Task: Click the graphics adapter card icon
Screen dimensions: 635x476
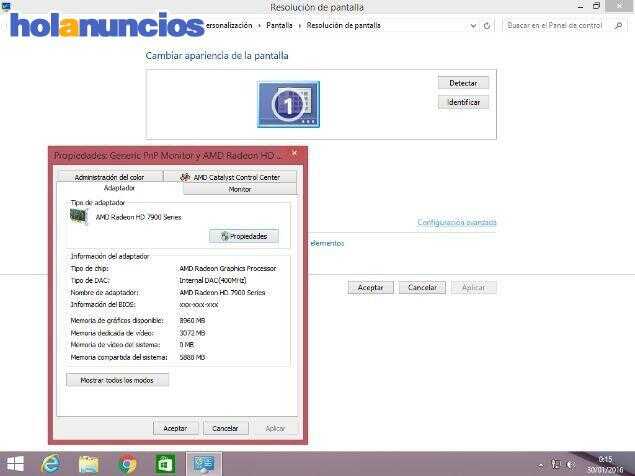Action: click(79, 217)
